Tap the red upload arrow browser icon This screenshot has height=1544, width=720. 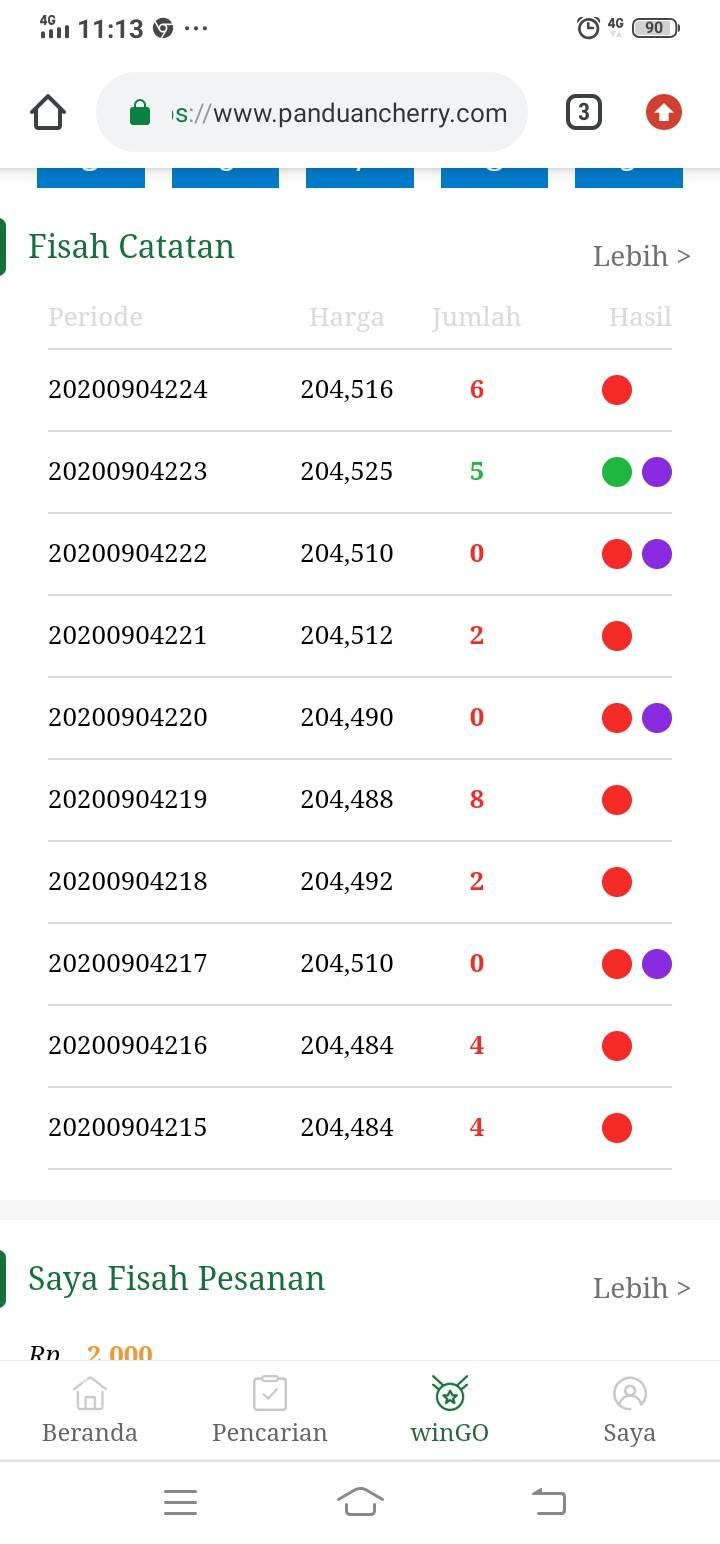[x=663, y=112]
